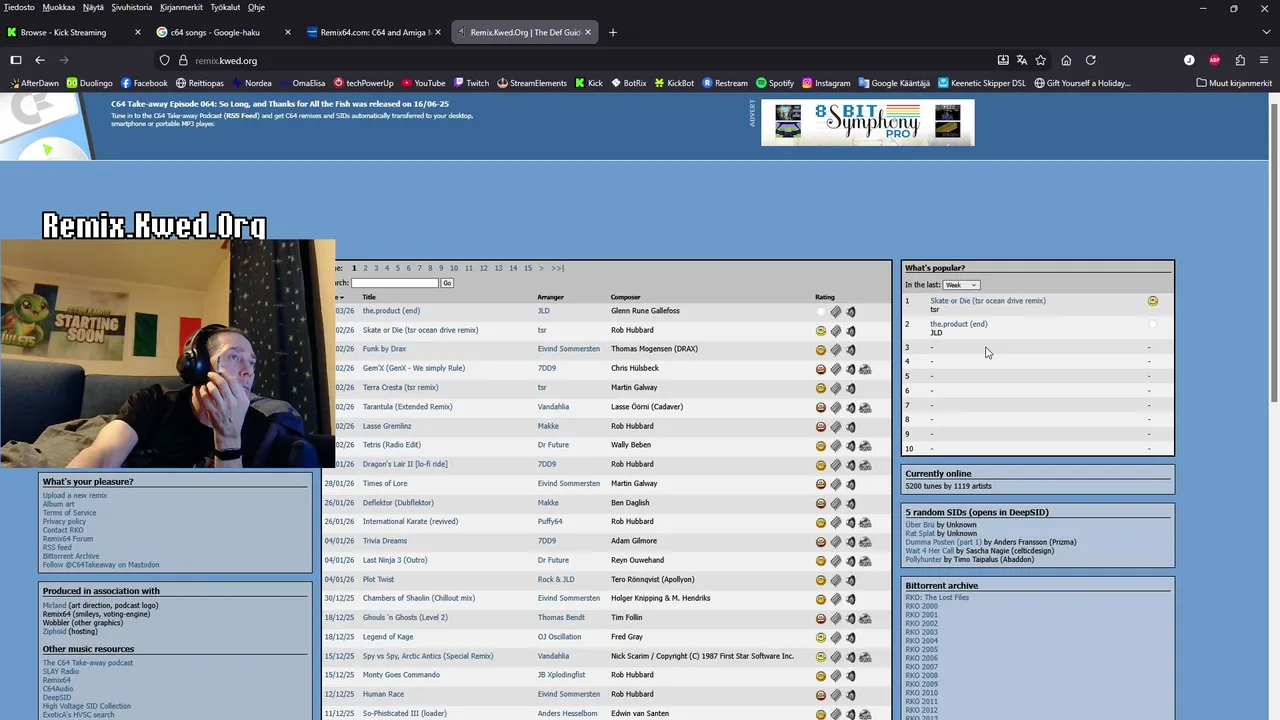Click the chip icon in Times of Lore row
Viewport: 1280px width, 720px height.
[x=836, y=484]
